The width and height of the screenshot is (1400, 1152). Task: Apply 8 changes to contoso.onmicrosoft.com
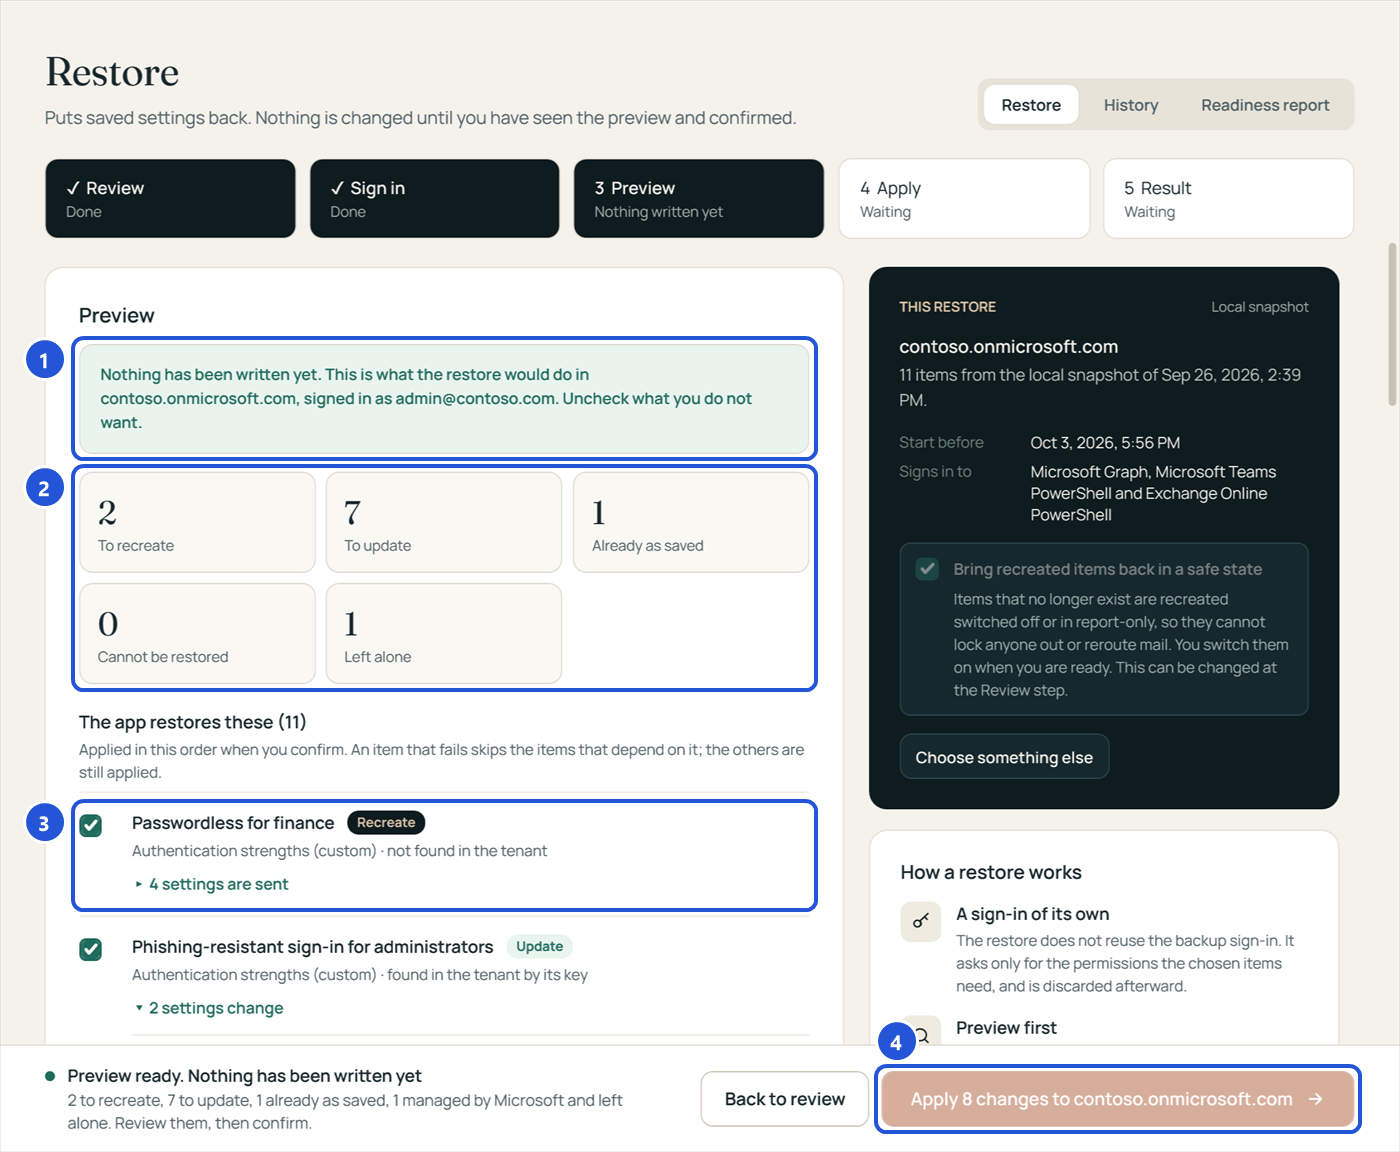pyautogui.click(x=1117, y=1099)
